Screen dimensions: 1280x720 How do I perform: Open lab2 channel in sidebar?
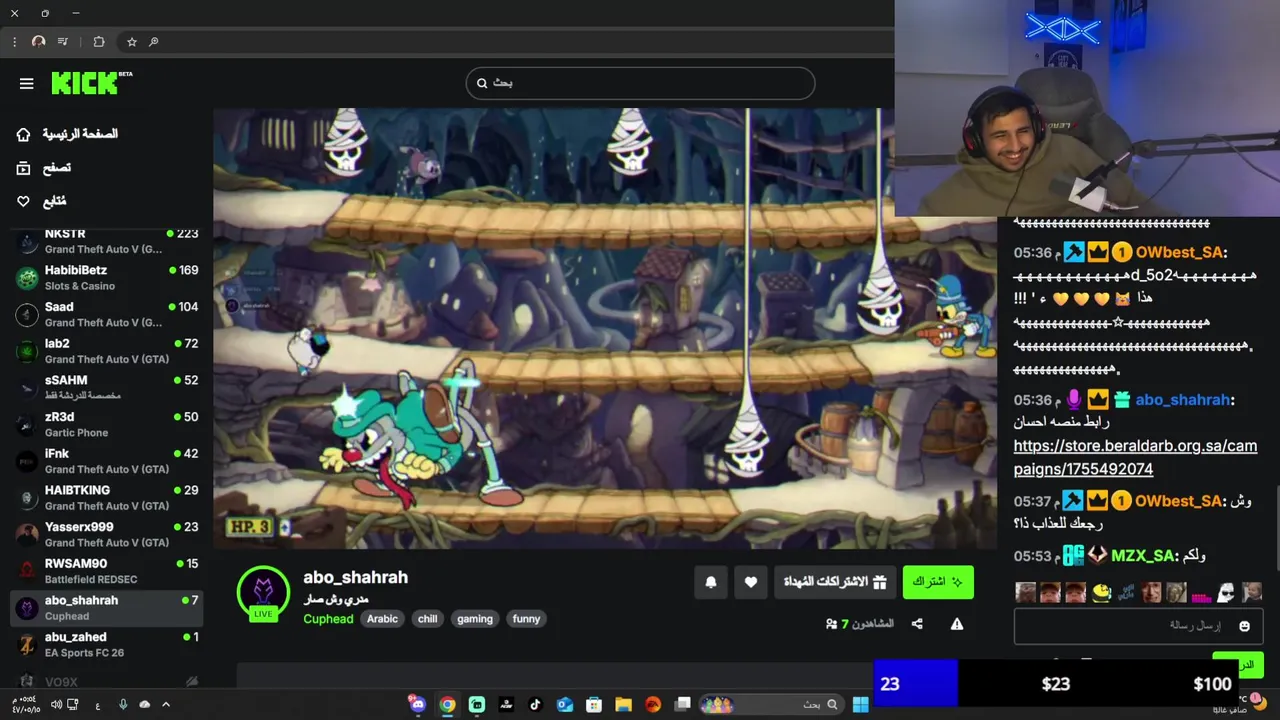click(106, 351)
